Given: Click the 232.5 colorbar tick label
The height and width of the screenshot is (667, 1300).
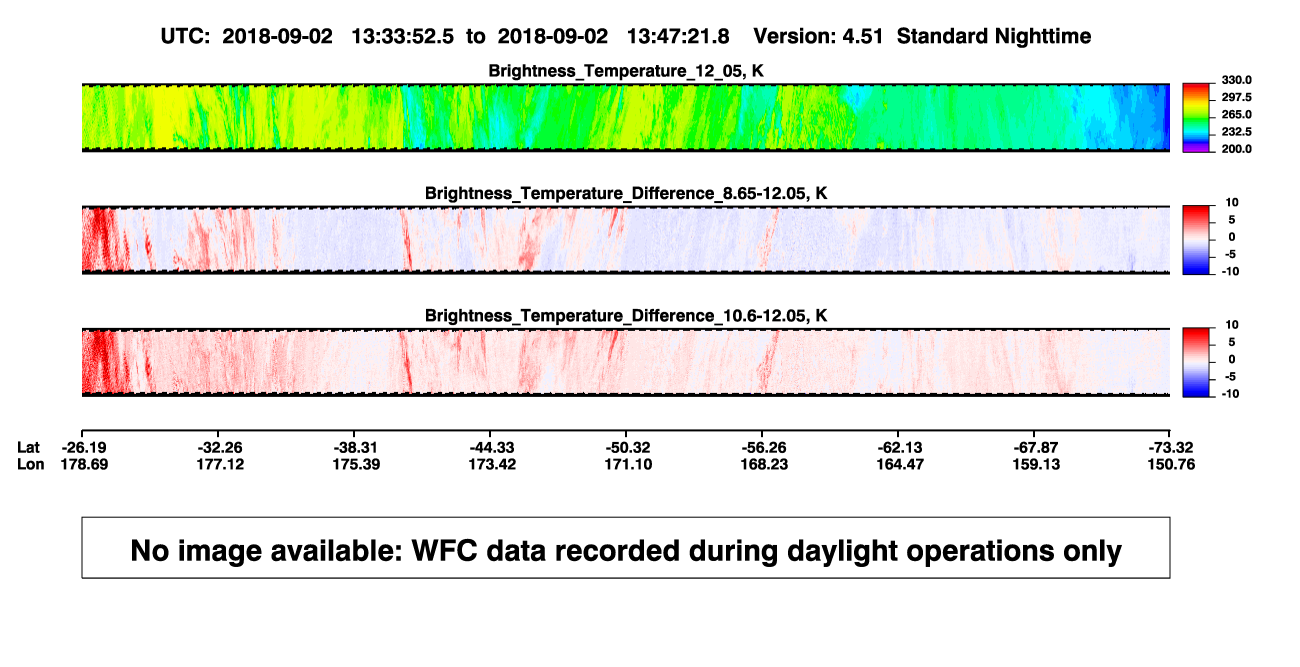Looking at the screenshot, I should point(1235,131).
